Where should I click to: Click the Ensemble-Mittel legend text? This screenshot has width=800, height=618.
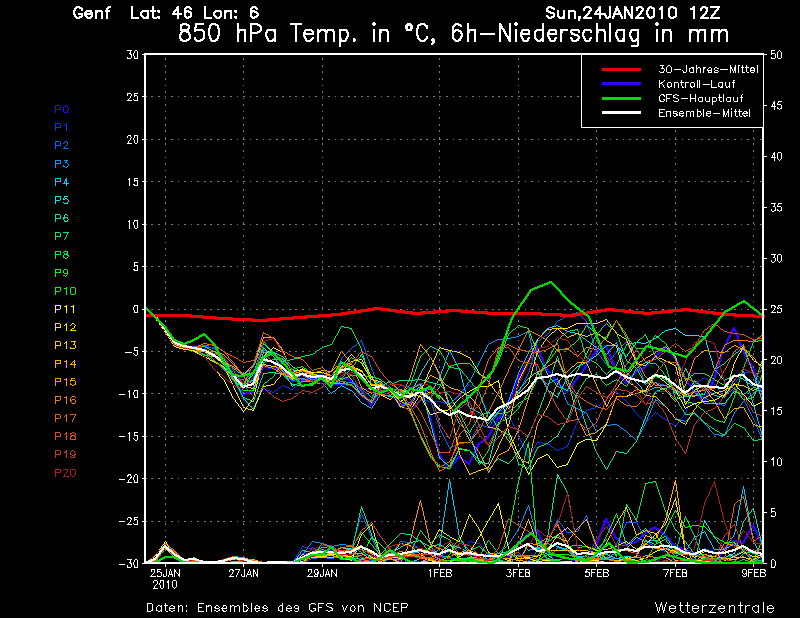pos(704,113)
